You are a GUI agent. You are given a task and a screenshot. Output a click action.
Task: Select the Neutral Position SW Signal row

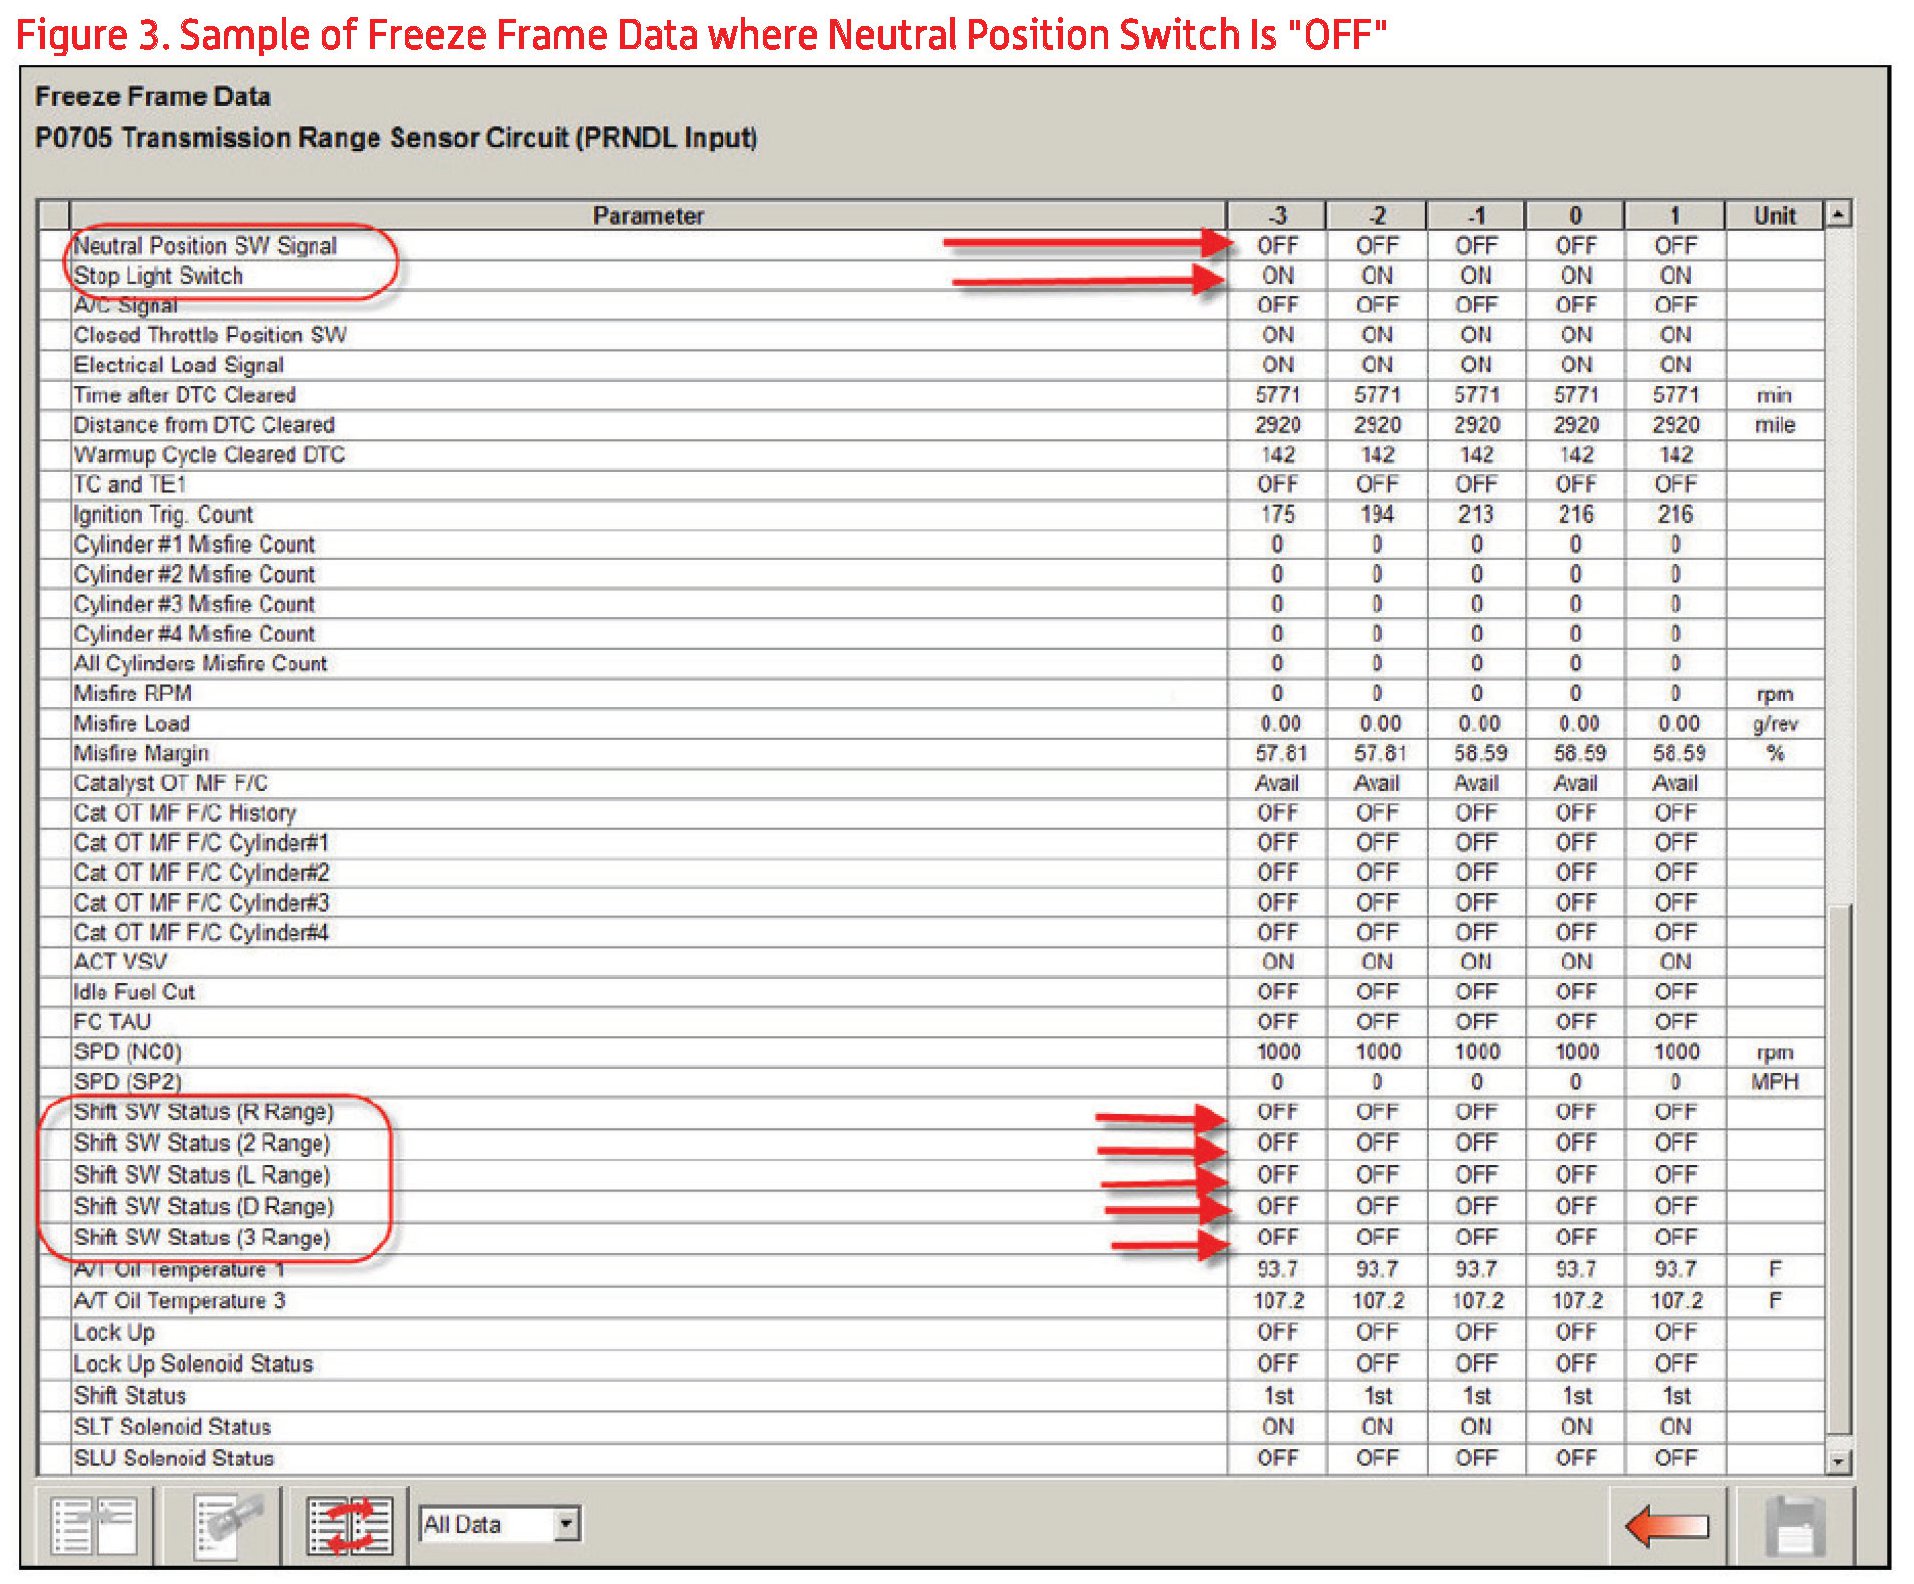205,246
